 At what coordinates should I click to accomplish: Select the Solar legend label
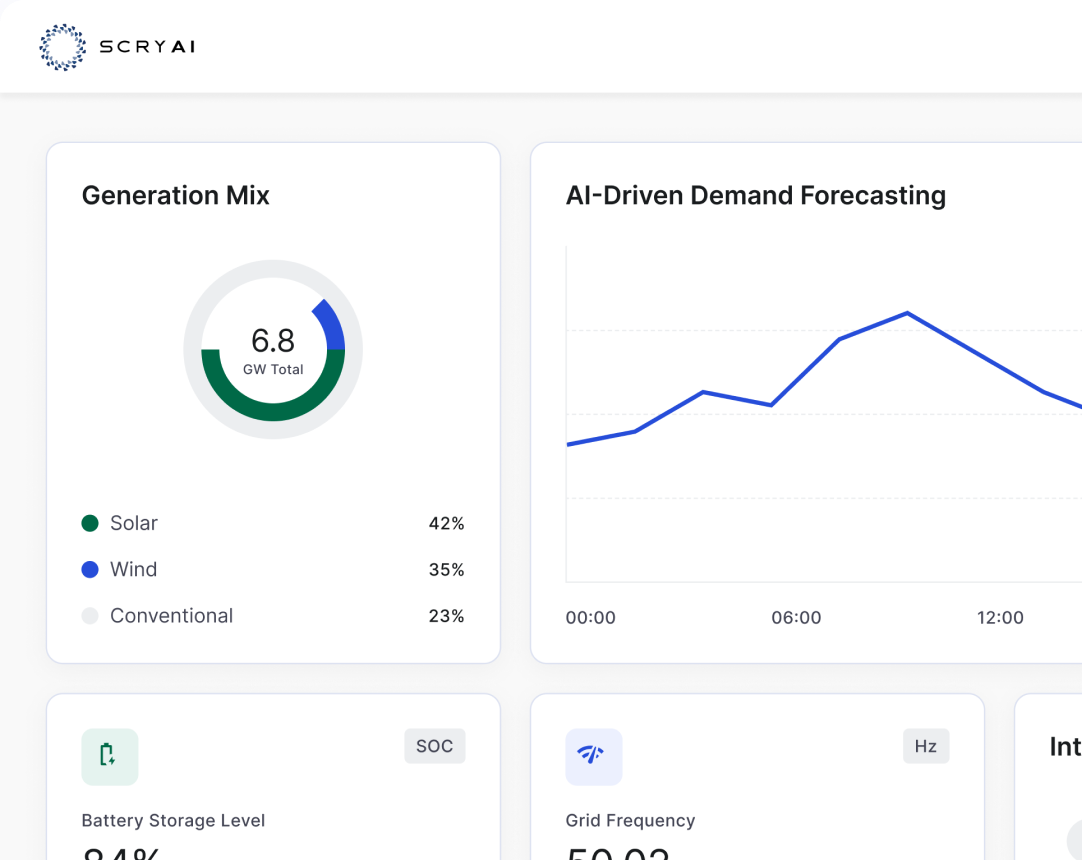click(134, 523)
